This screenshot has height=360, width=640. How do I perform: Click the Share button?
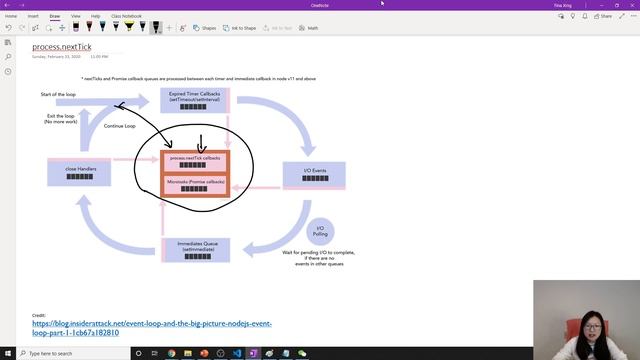(x=603, y=16)
